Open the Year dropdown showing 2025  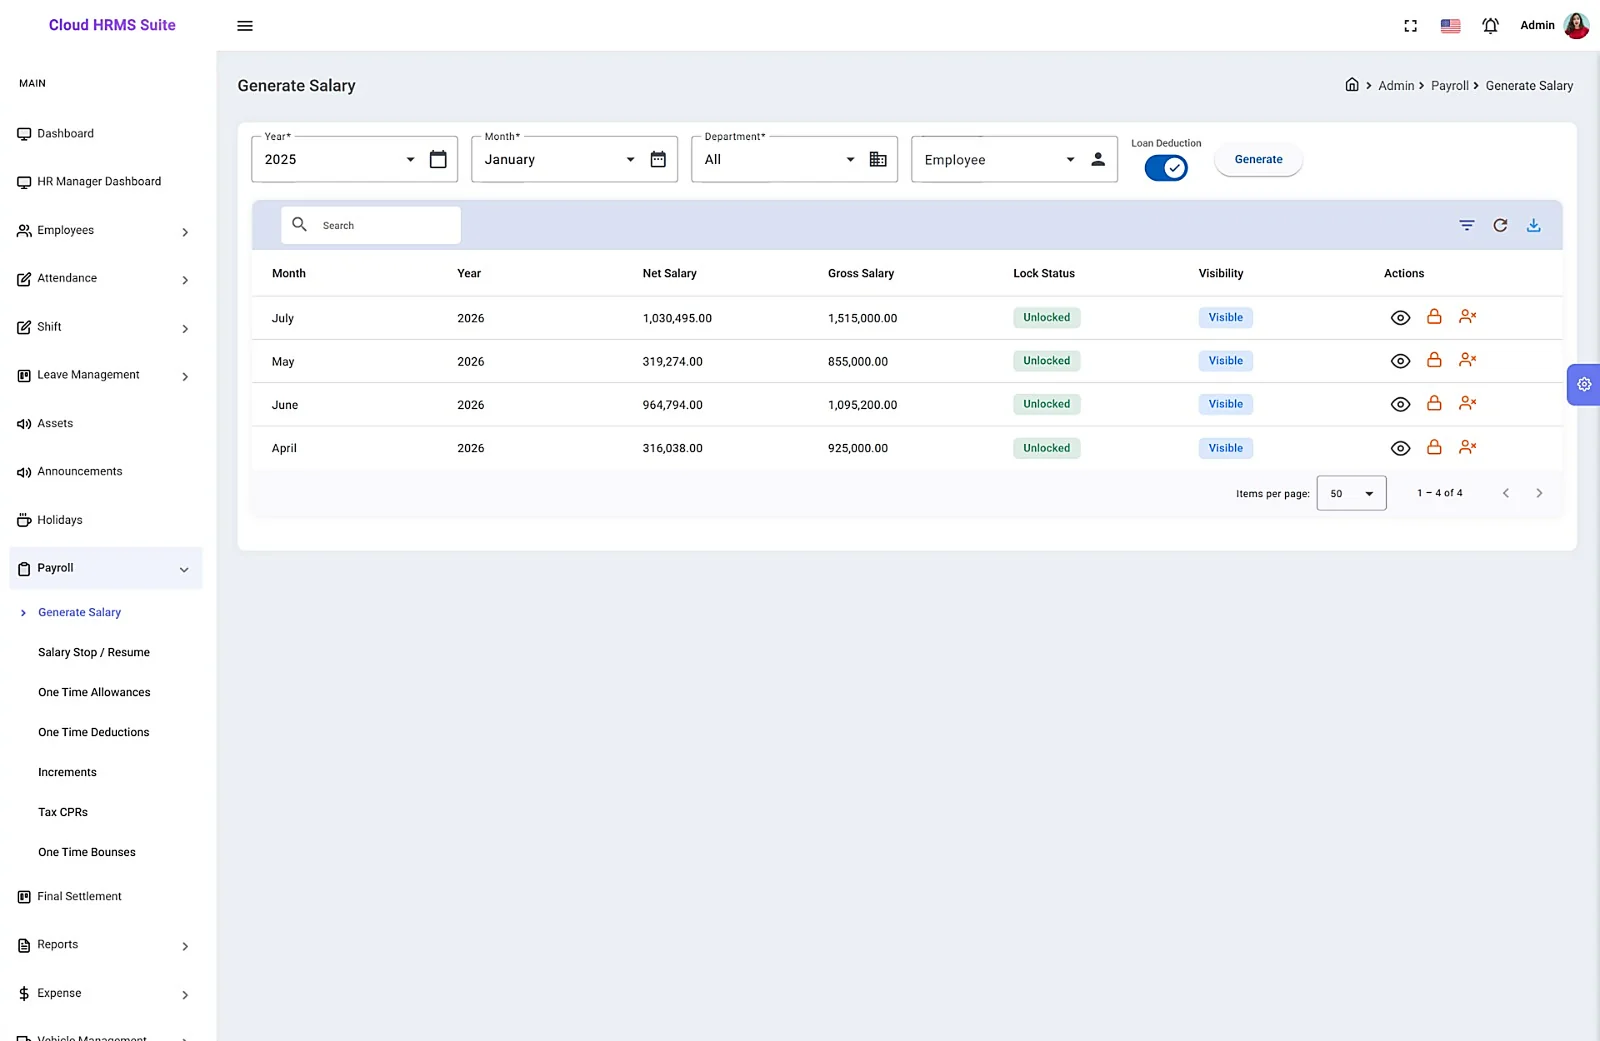coord(354,159)
